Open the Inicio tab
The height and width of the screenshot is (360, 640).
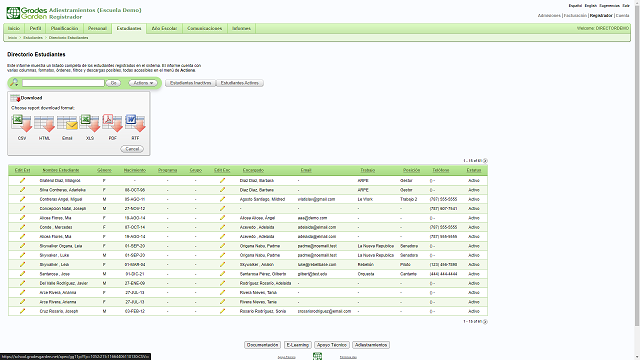(x=14, y=28)
